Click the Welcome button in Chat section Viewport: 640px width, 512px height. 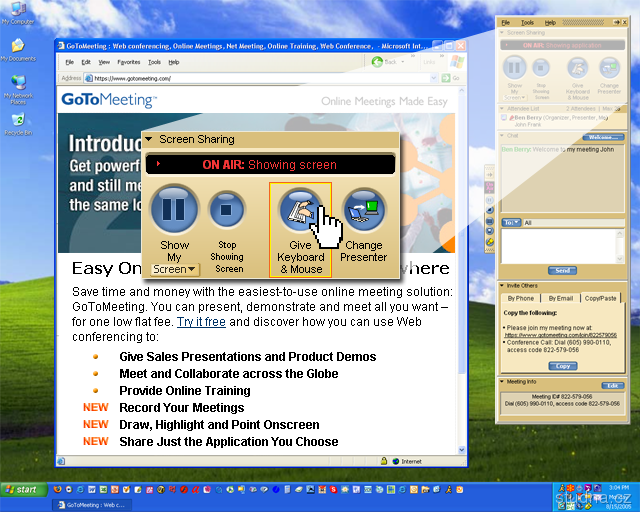(603, 137)
